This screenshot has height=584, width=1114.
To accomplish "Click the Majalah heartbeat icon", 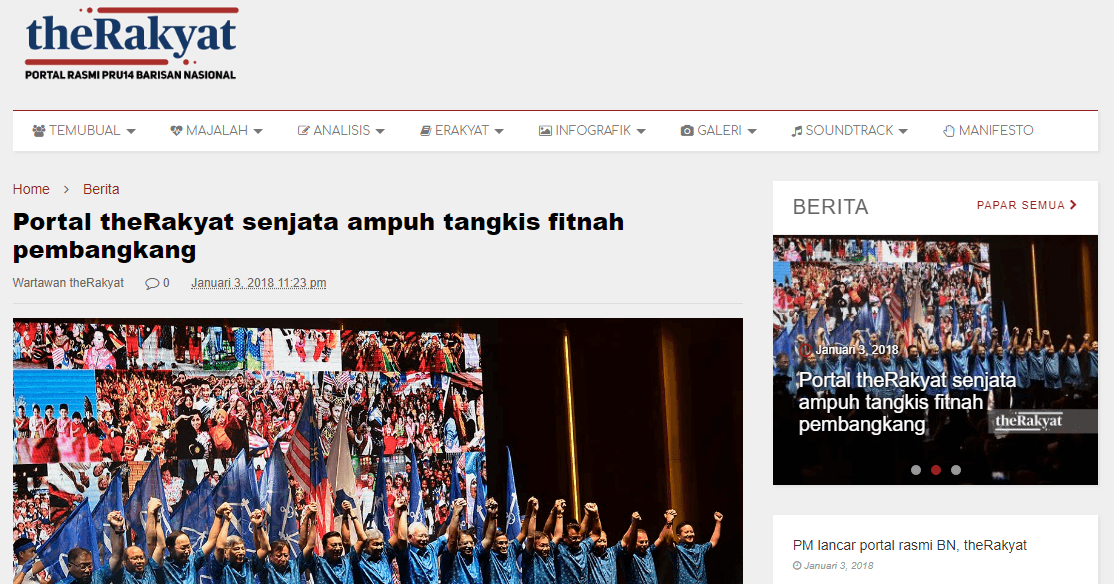I will point(176,131).
